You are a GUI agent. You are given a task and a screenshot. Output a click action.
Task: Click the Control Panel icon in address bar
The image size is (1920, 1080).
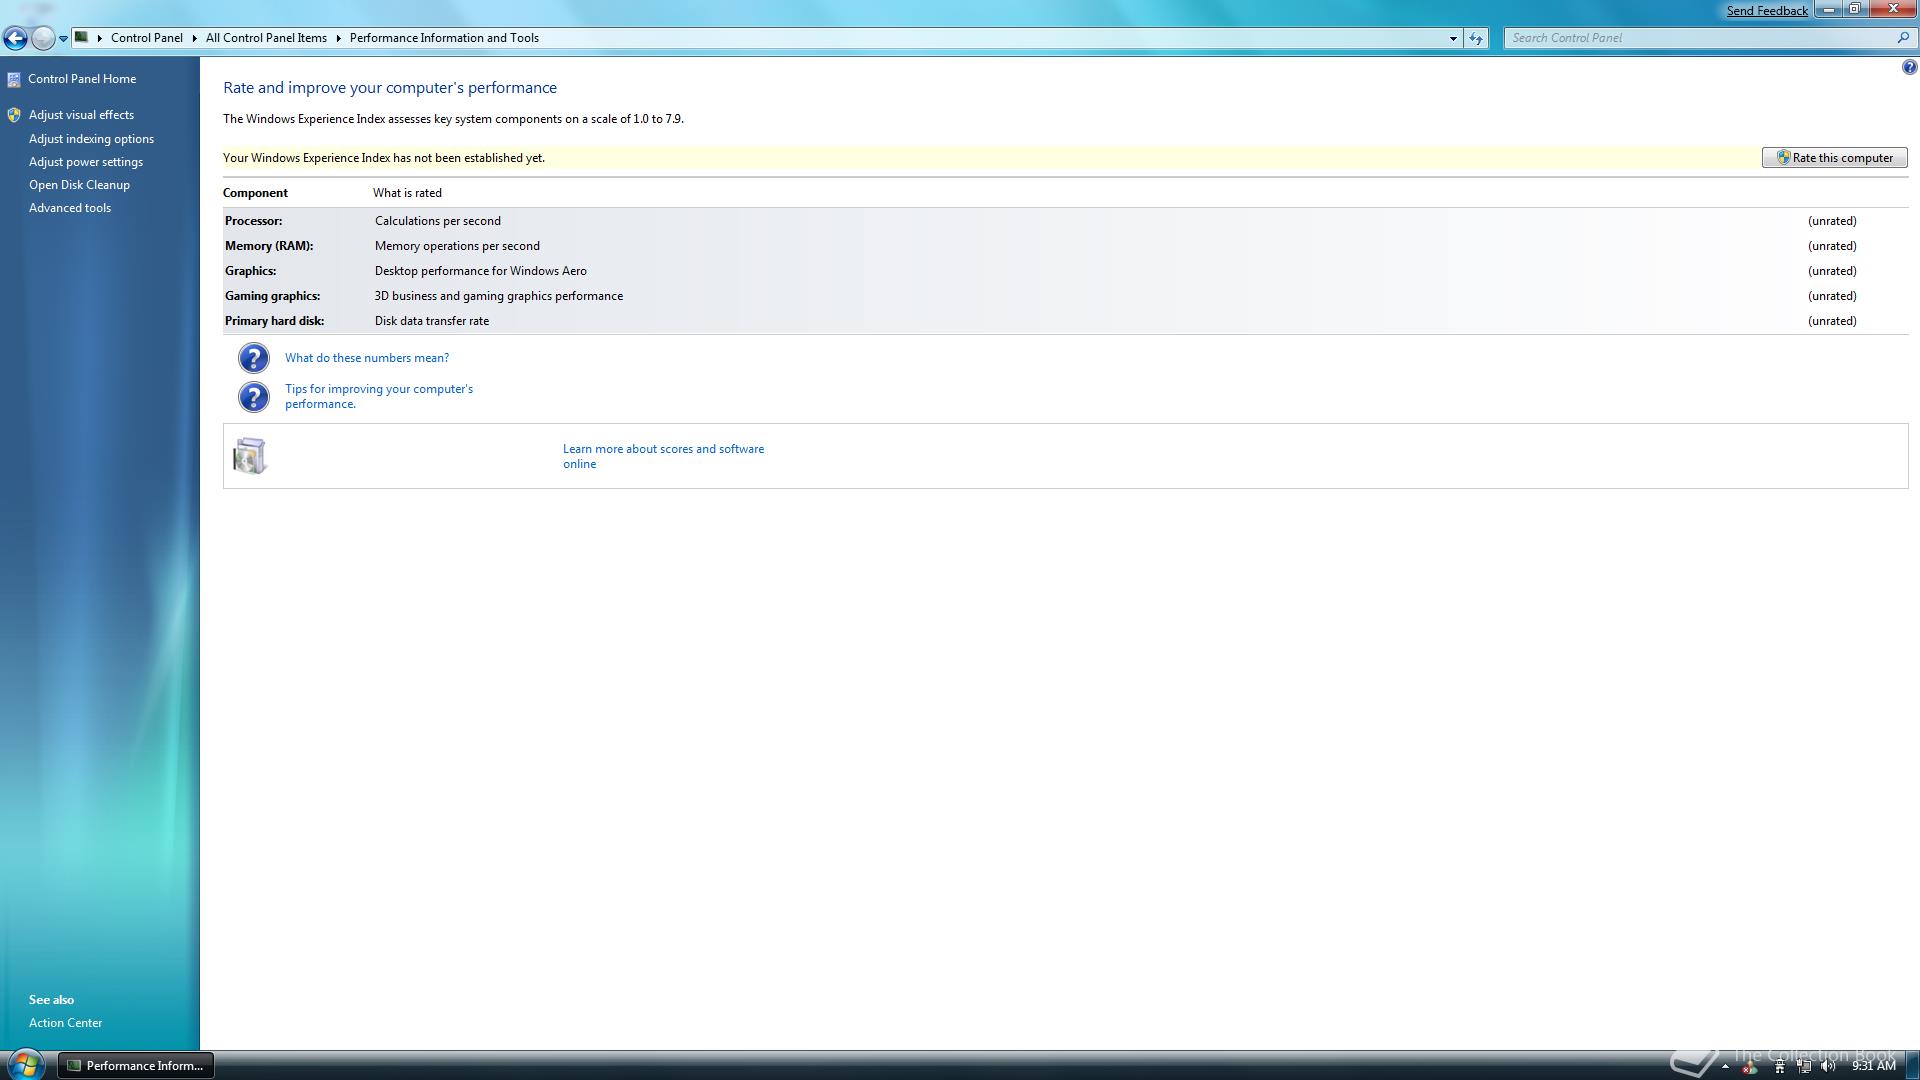82,37
